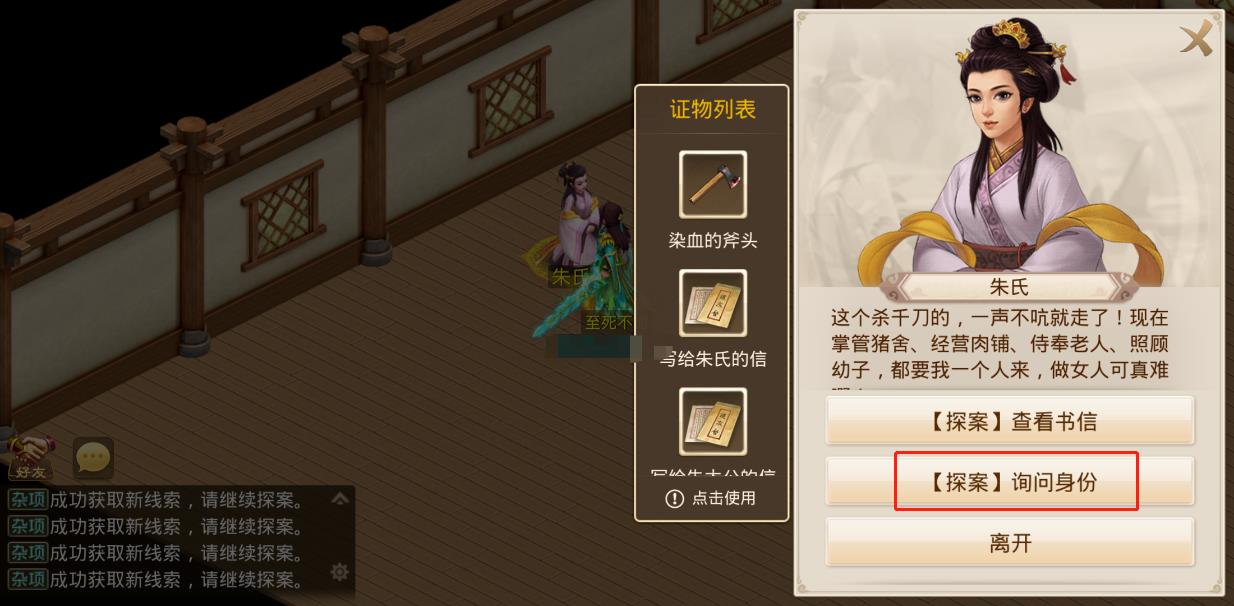Select the letter to 朱氏 evidence icon
Screen dimensions: 1234x606
click(x=713, y=303)
